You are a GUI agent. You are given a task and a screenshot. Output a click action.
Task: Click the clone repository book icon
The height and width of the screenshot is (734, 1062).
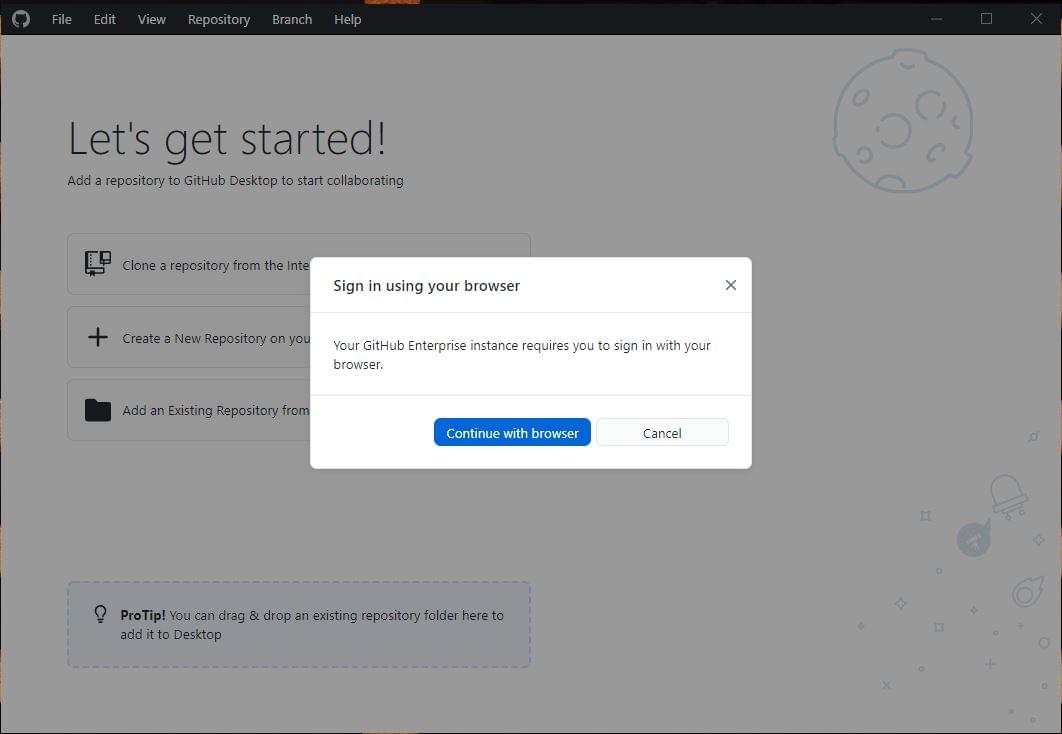click(98, 263)
